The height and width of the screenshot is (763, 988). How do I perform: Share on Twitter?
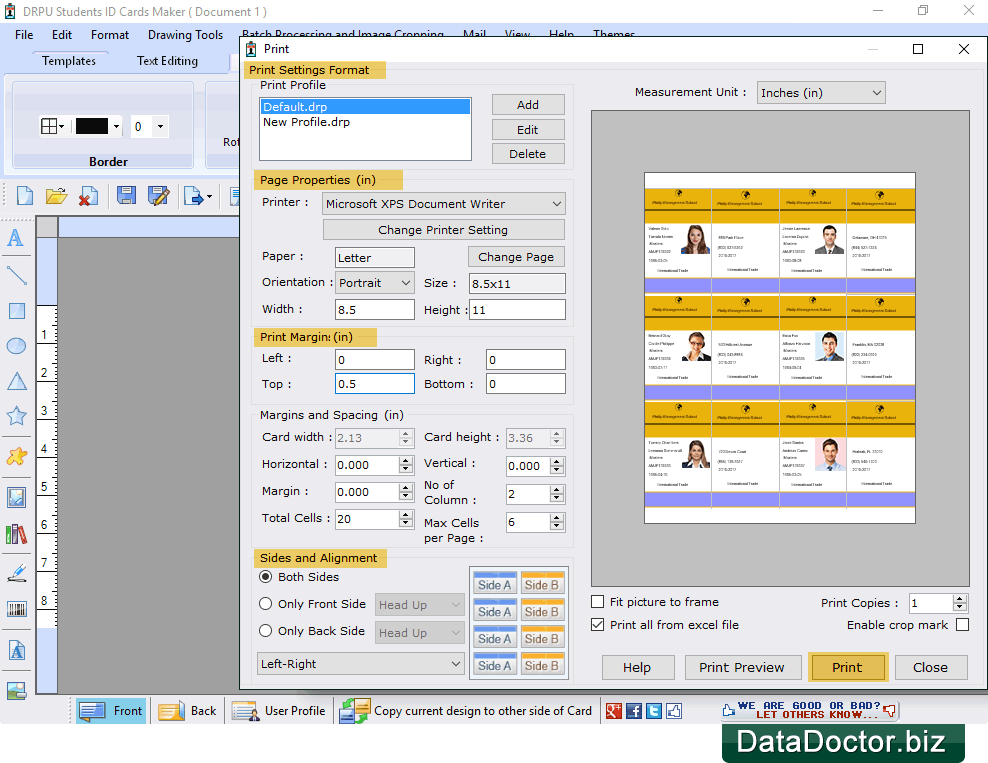coord(653,711)
